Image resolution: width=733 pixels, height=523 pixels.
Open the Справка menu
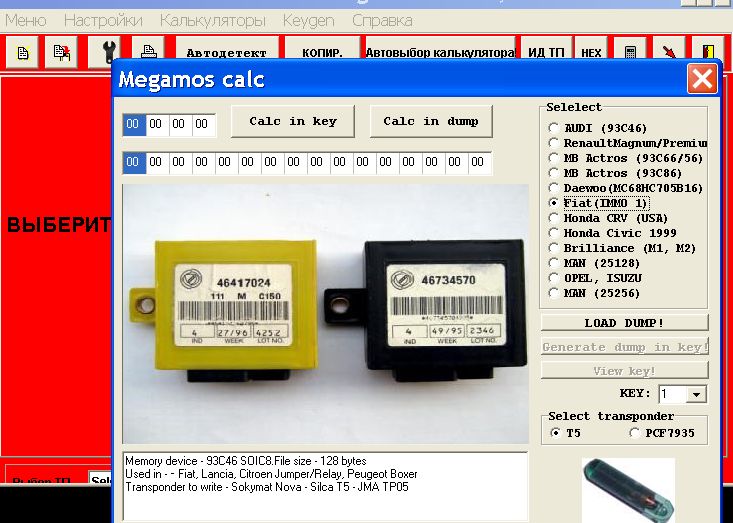tap(382, 21)
